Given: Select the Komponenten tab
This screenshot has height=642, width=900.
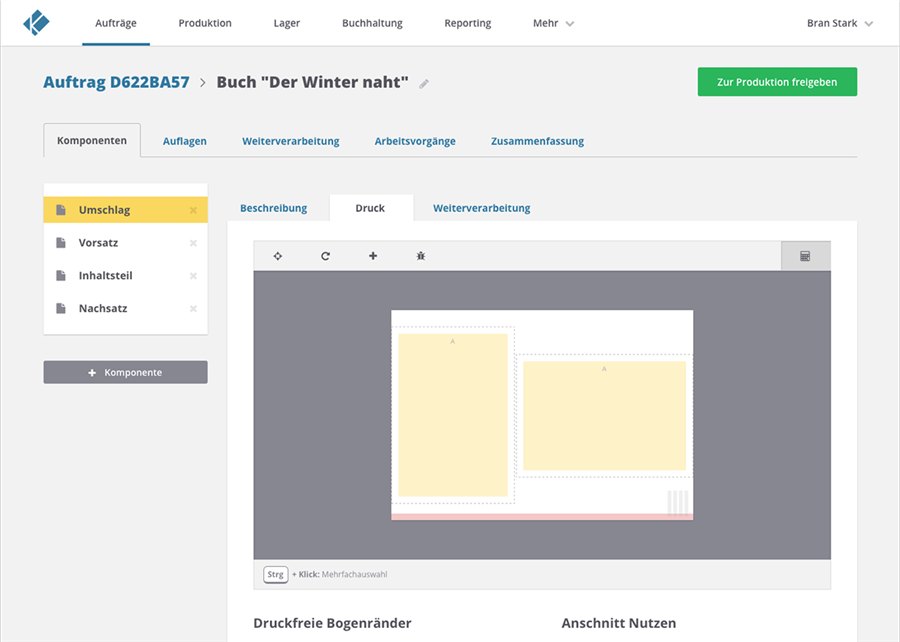Looking at the screenshot, I should [x=92, y=141].
